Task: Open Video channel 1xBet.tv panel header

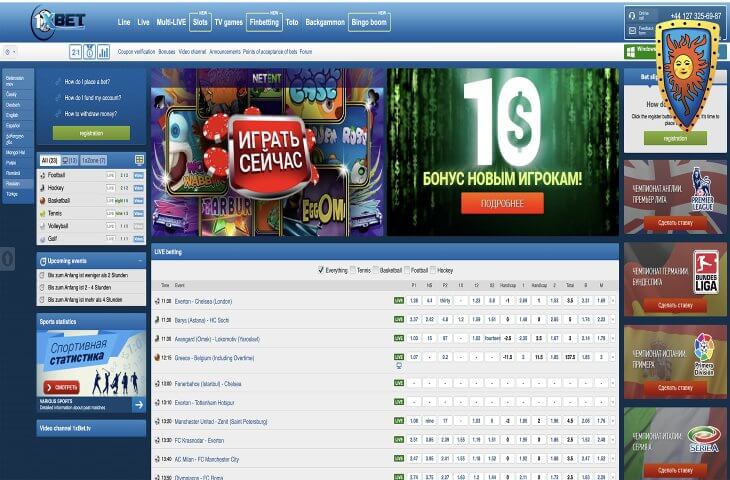Action: coord(91,428)
